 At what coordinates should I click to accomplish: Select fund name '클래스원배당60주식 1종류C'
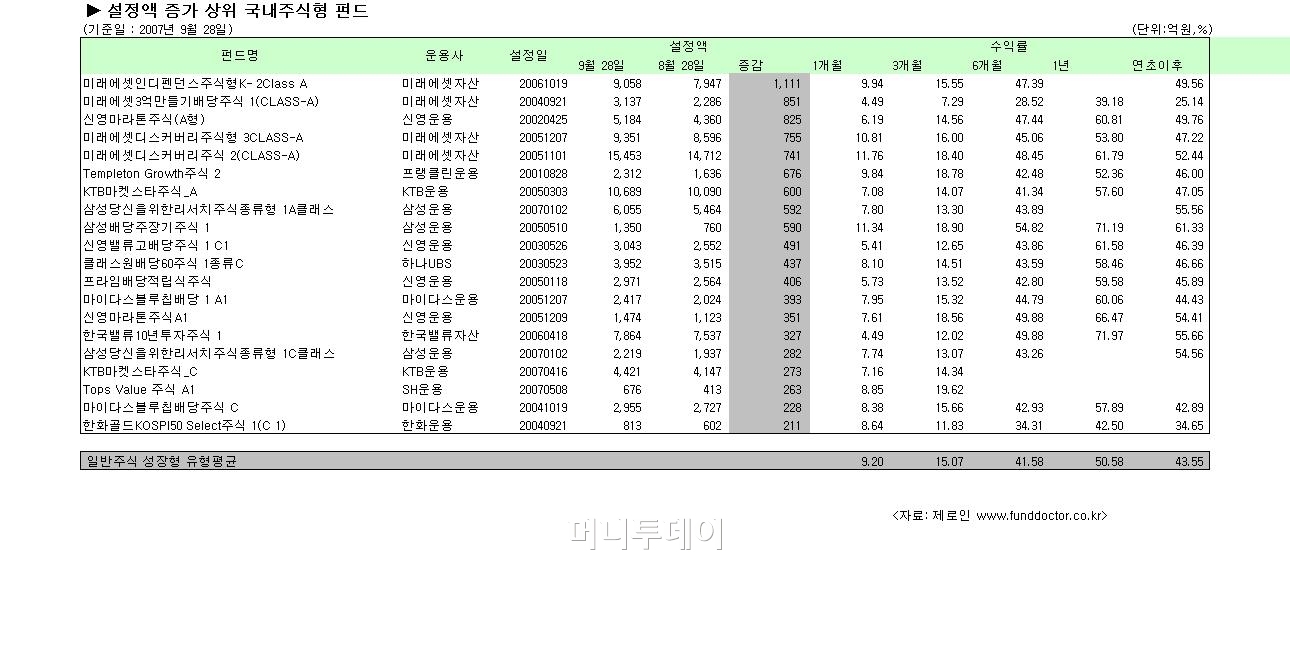point(163,264)
